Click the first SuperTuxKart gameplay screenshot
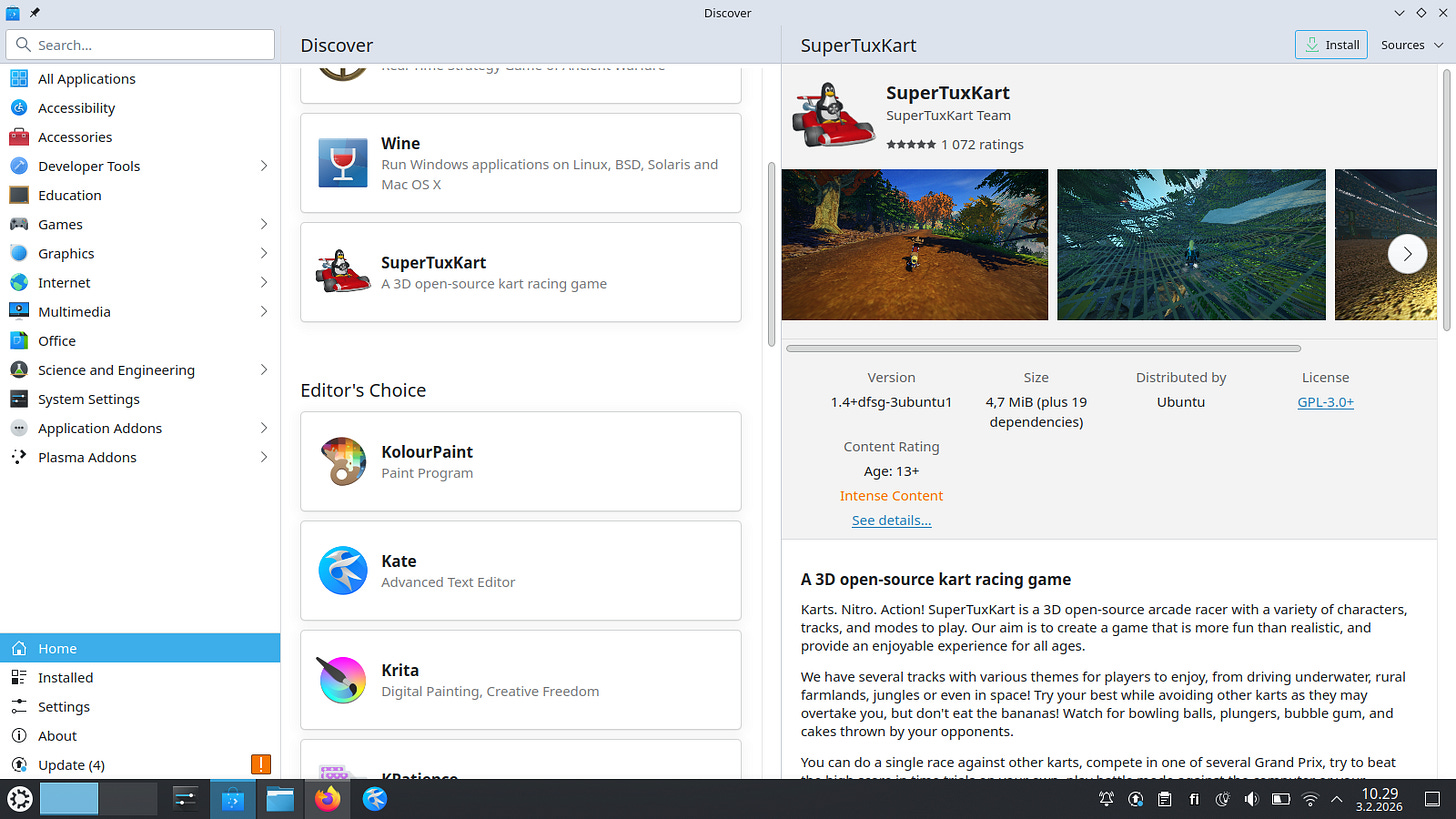The width and height of the screenshot is (1456, 819). tap(914, 244)
